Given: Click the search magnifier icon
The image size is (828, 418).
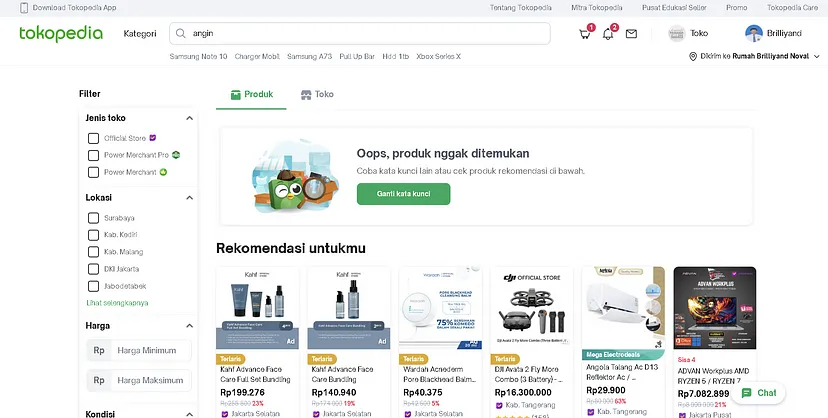Looking at the screenshot, I should (x=181, y=33).
